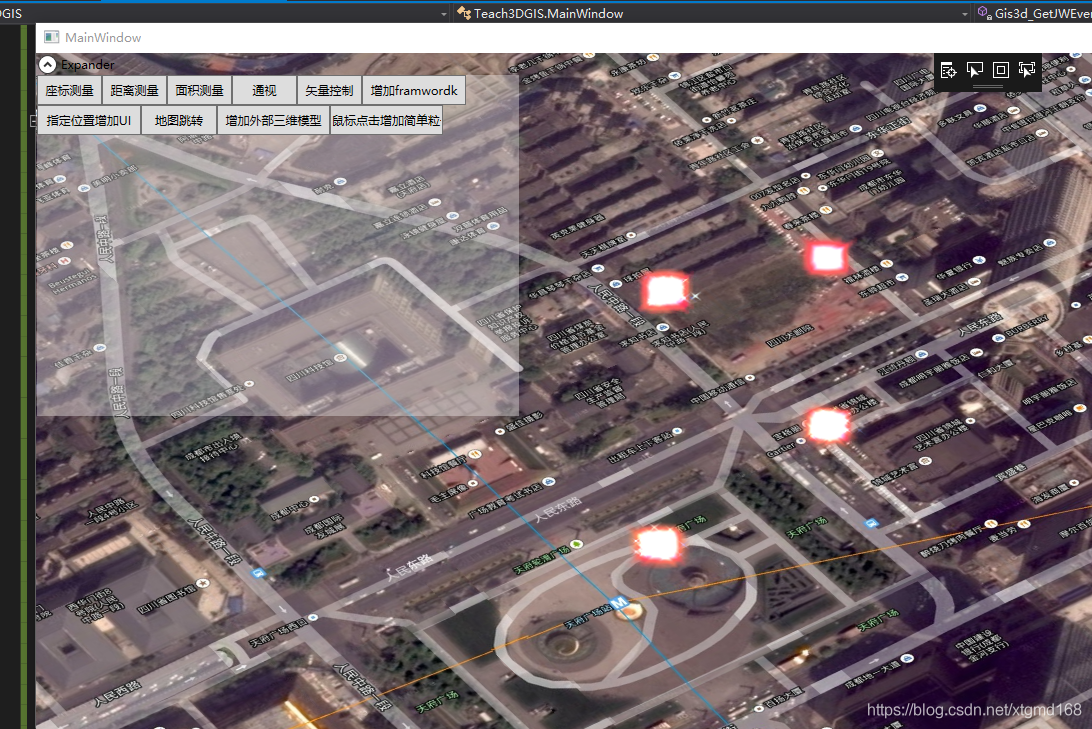Click the BURBERRY map label
The width and height of the screenshot is (1092, 729).
(x=1027, y=327)
